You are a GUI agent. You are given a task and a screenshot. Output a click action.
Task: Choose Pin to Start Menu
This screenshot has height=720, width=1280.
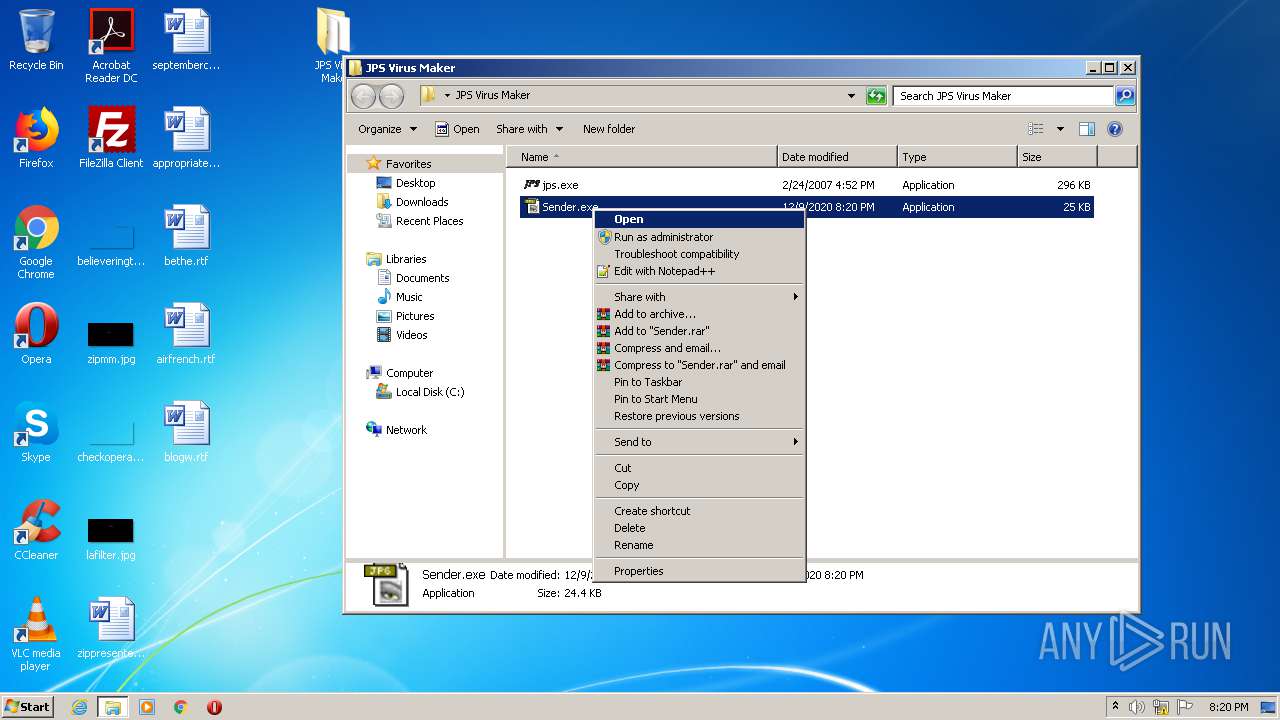coord(700,399)
